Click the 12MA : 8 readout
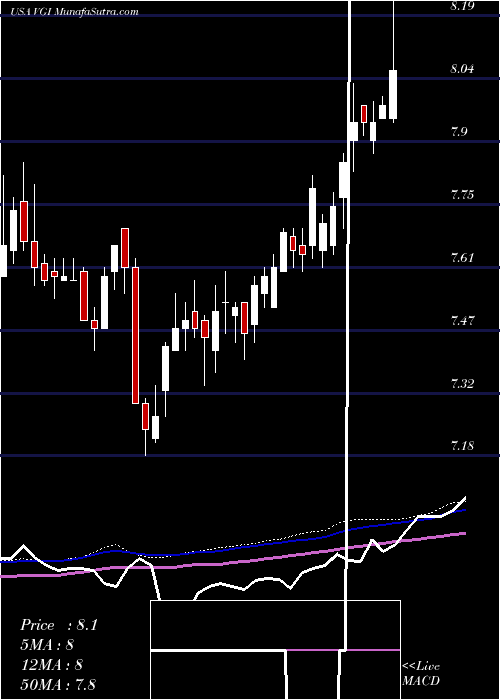This screenshot has width=500, height=700. 51,665
